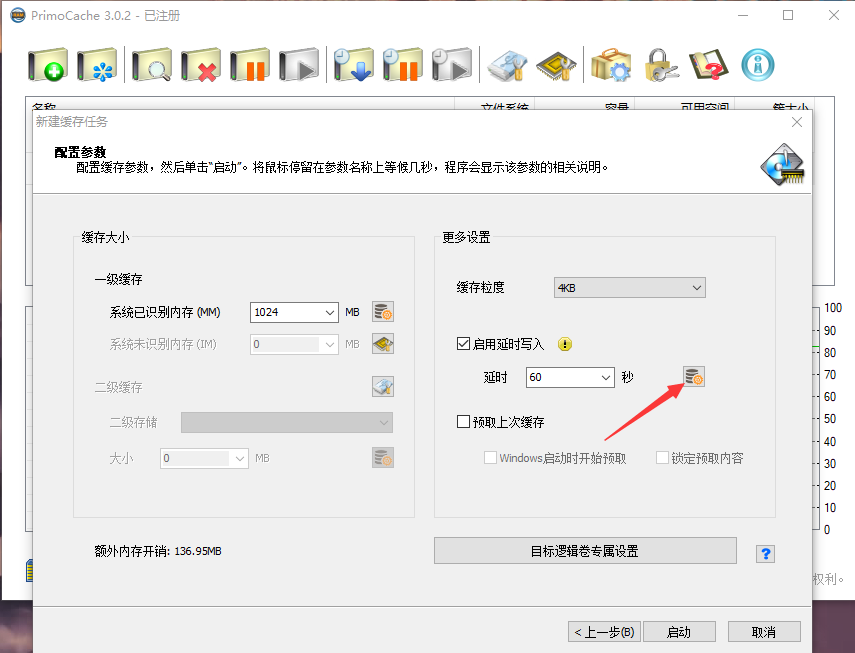
Task: Click the blue snowflake drive toolbar icon
Action: (x=97, y=65)
